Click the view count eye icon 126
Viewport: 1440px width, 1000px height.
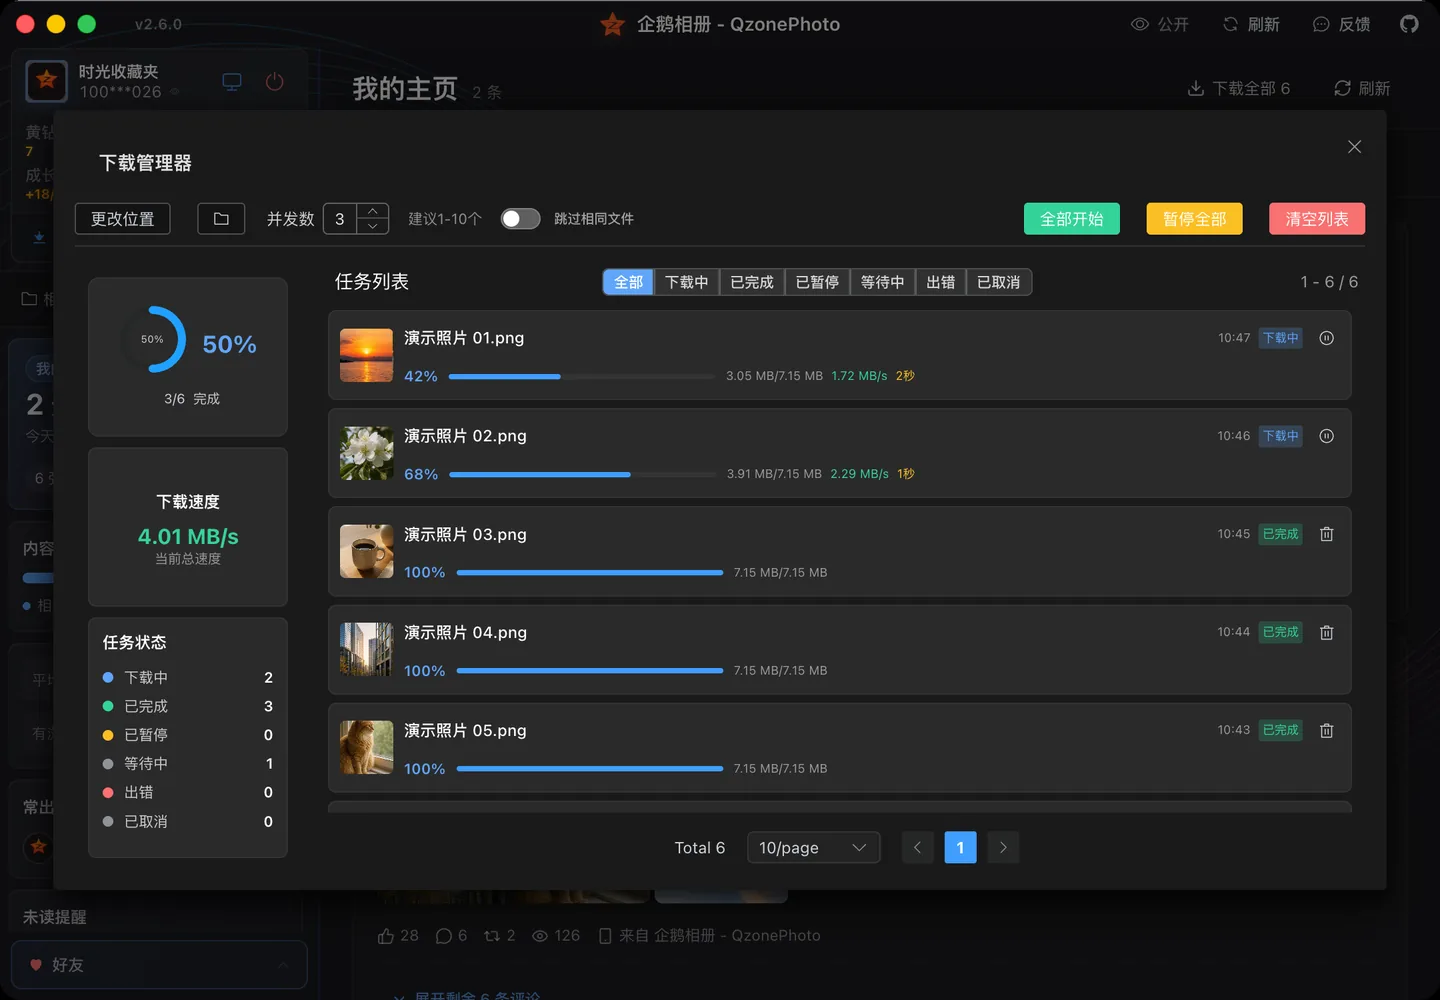(540, 936)
